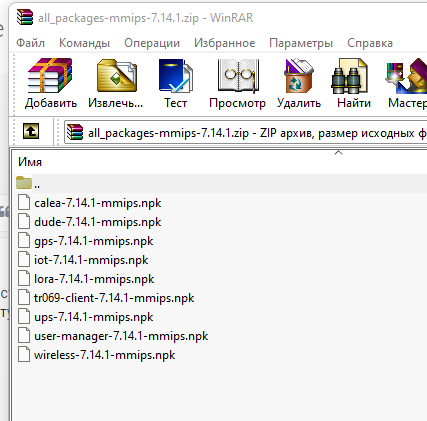The width and height of the screenshot is (427, 421).
Task: Select the parent folder ".." icon
Action: coord(24,183)
